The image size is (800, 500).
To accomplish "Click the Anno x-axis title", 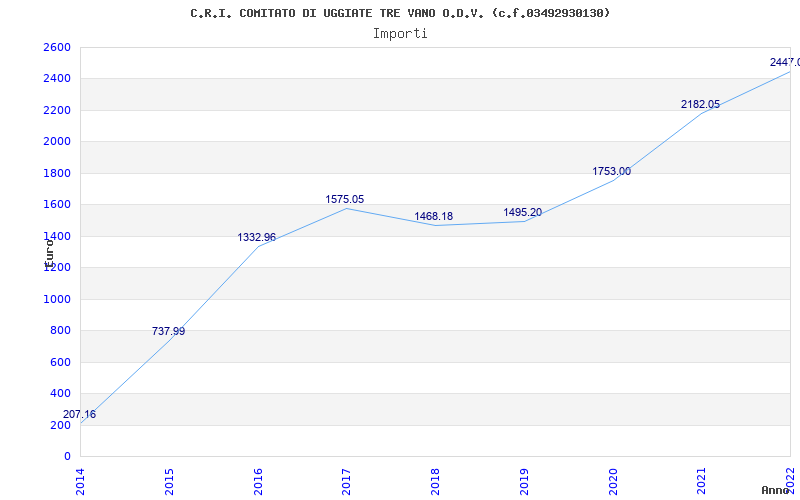I will [775, 490].
